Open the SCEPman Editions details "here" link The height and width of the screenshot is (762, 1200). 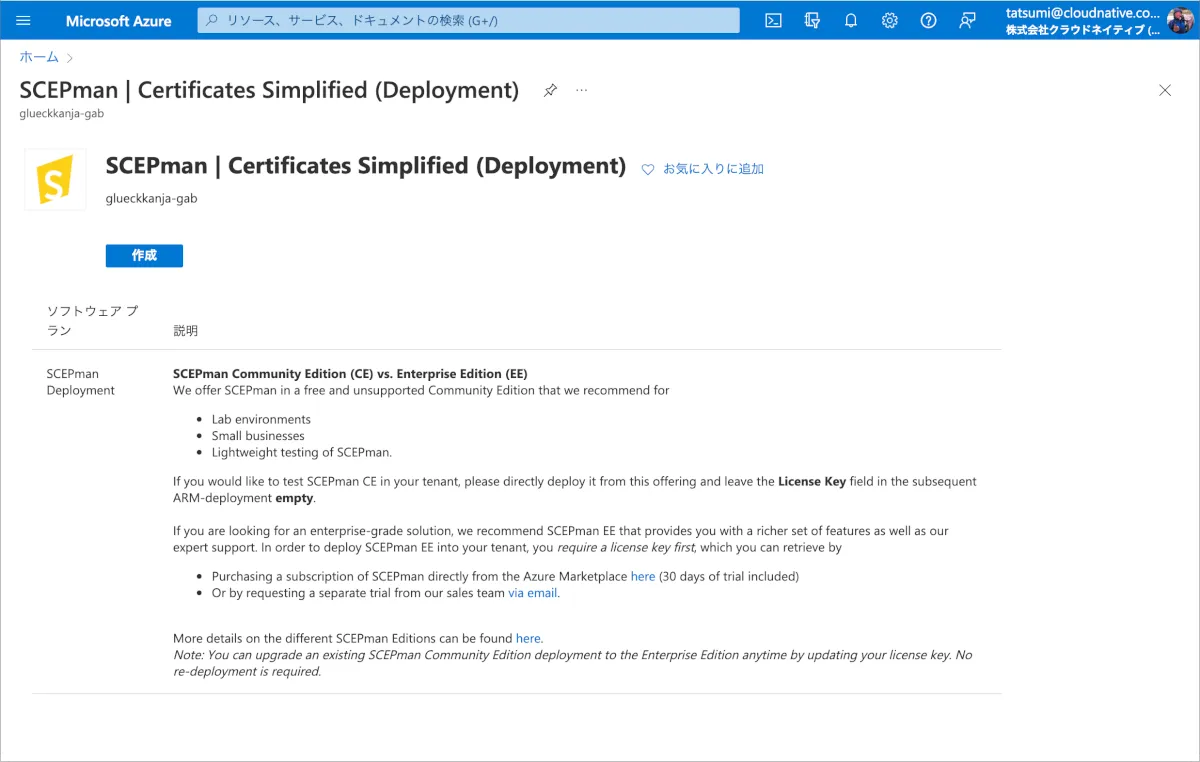pos(528,638)
